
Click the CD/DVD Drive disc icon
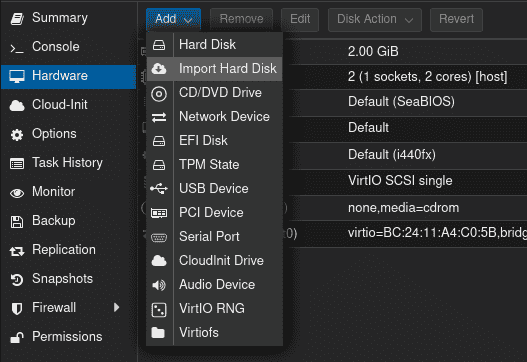coord(159,93)
